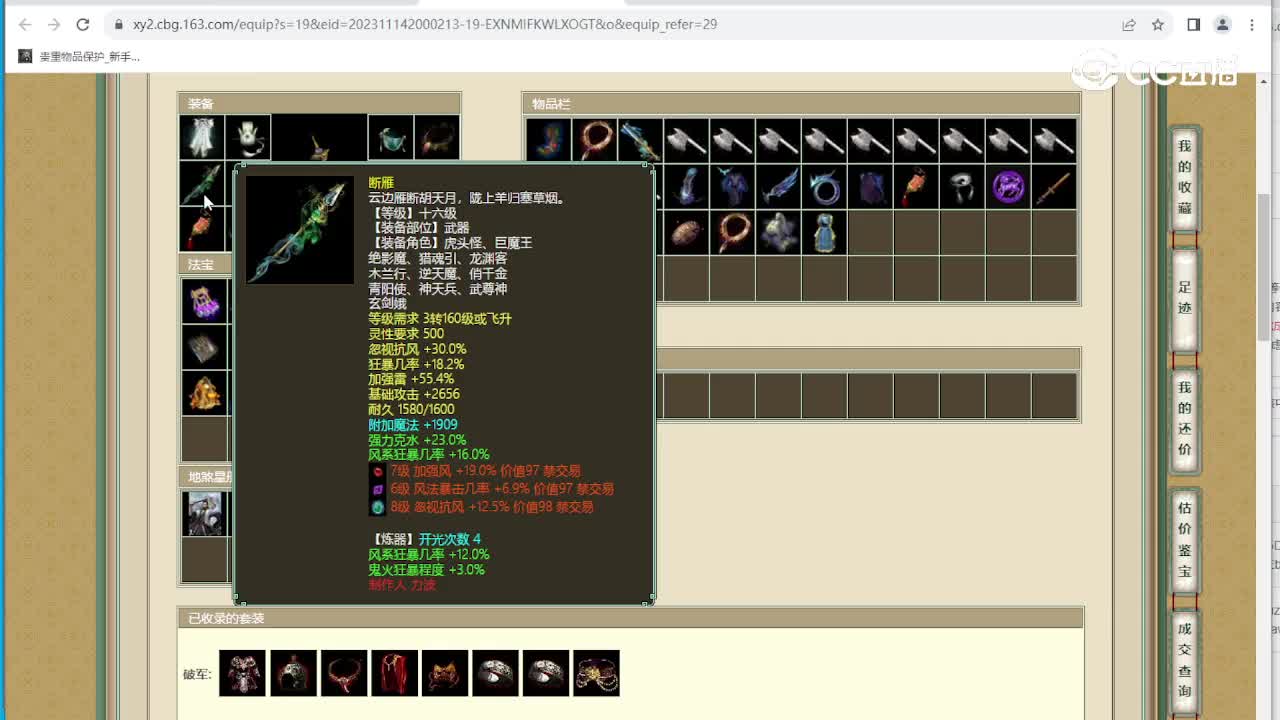Select flame ring beside the colorful boot

click(x=595, y=140)
